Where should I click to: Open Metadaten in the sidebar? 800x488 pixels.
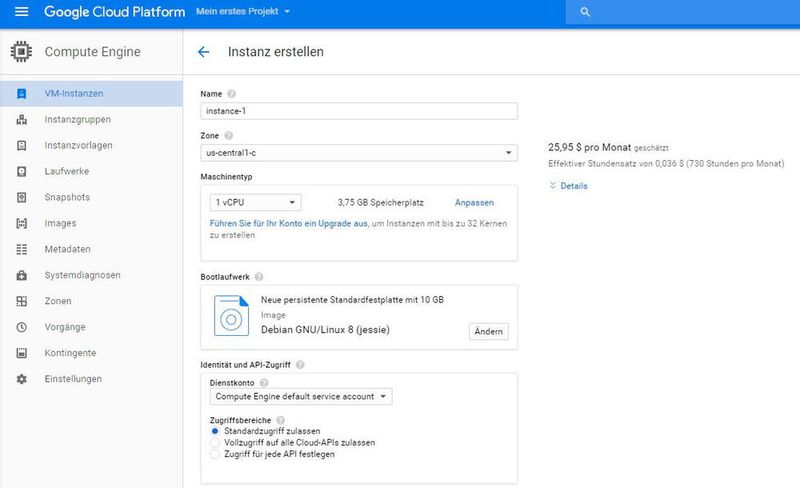91,249
